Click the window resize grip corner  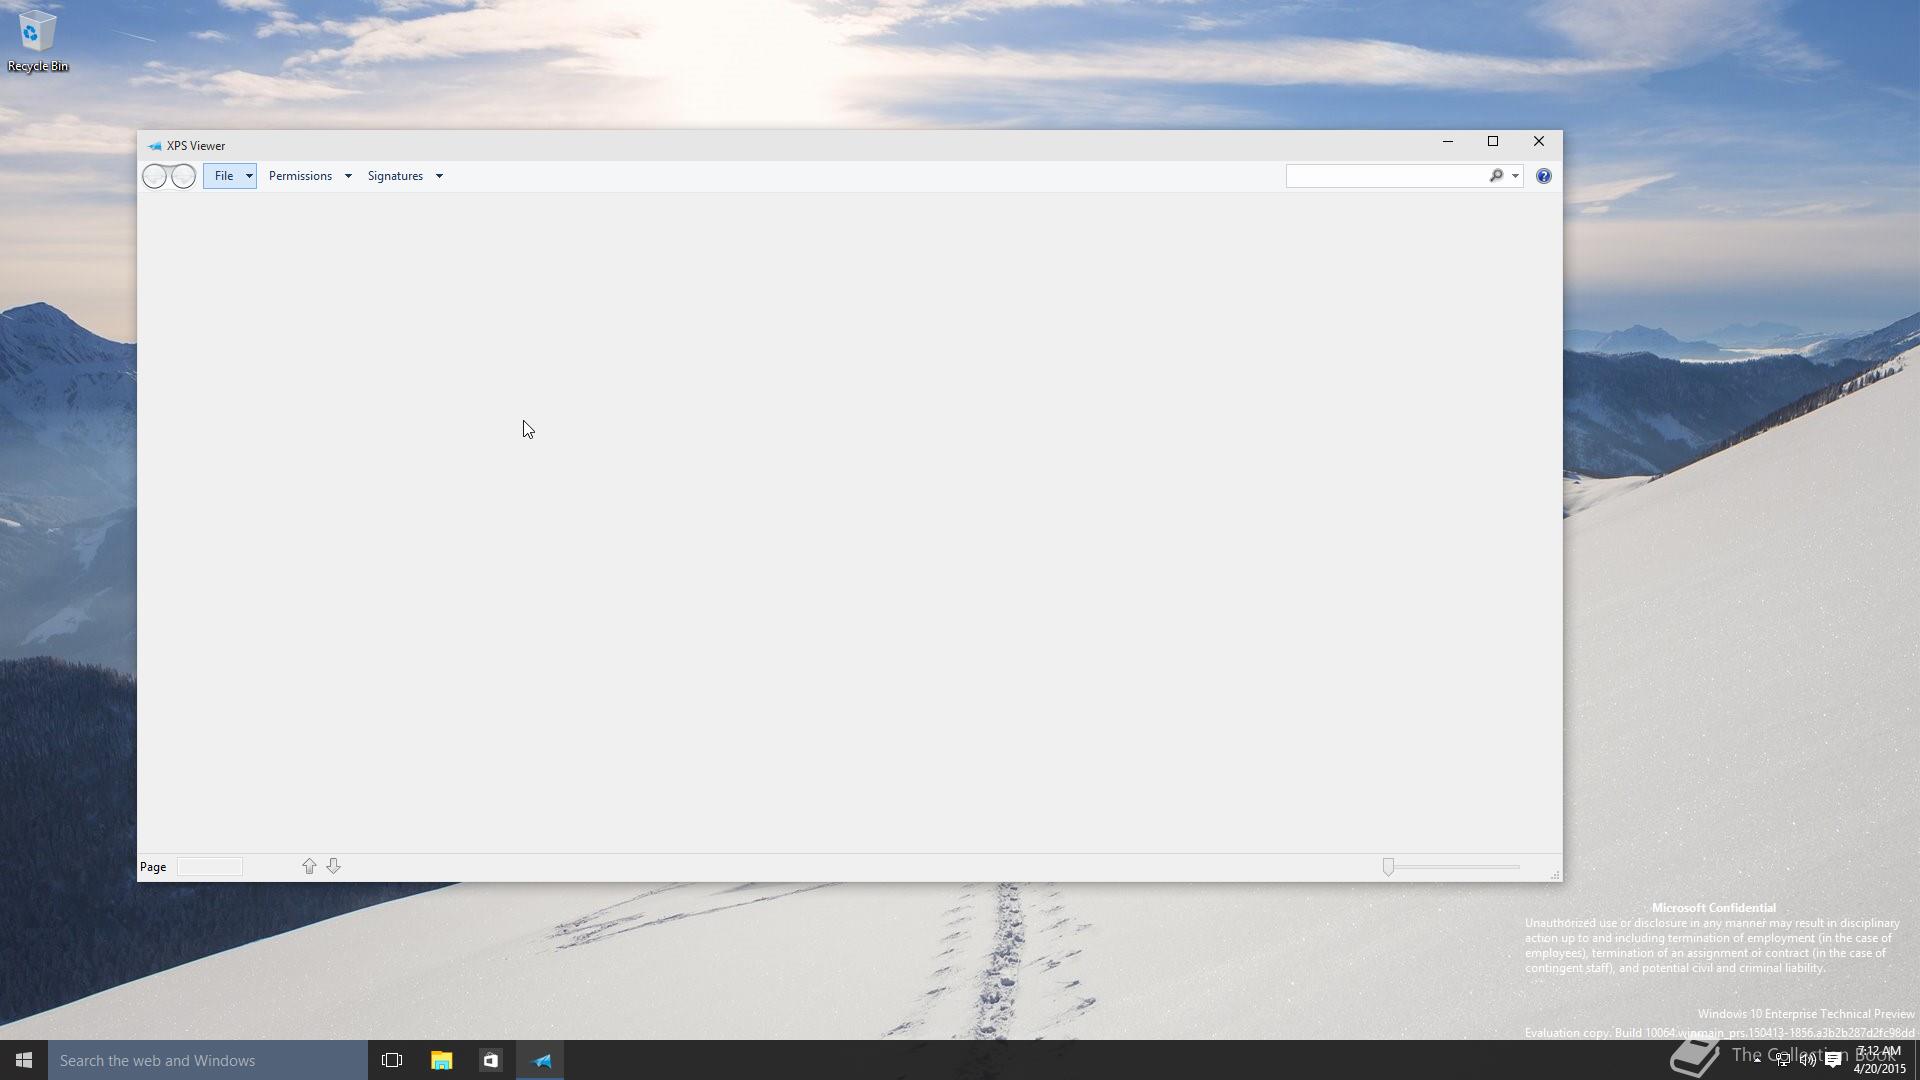point(1555,875)
